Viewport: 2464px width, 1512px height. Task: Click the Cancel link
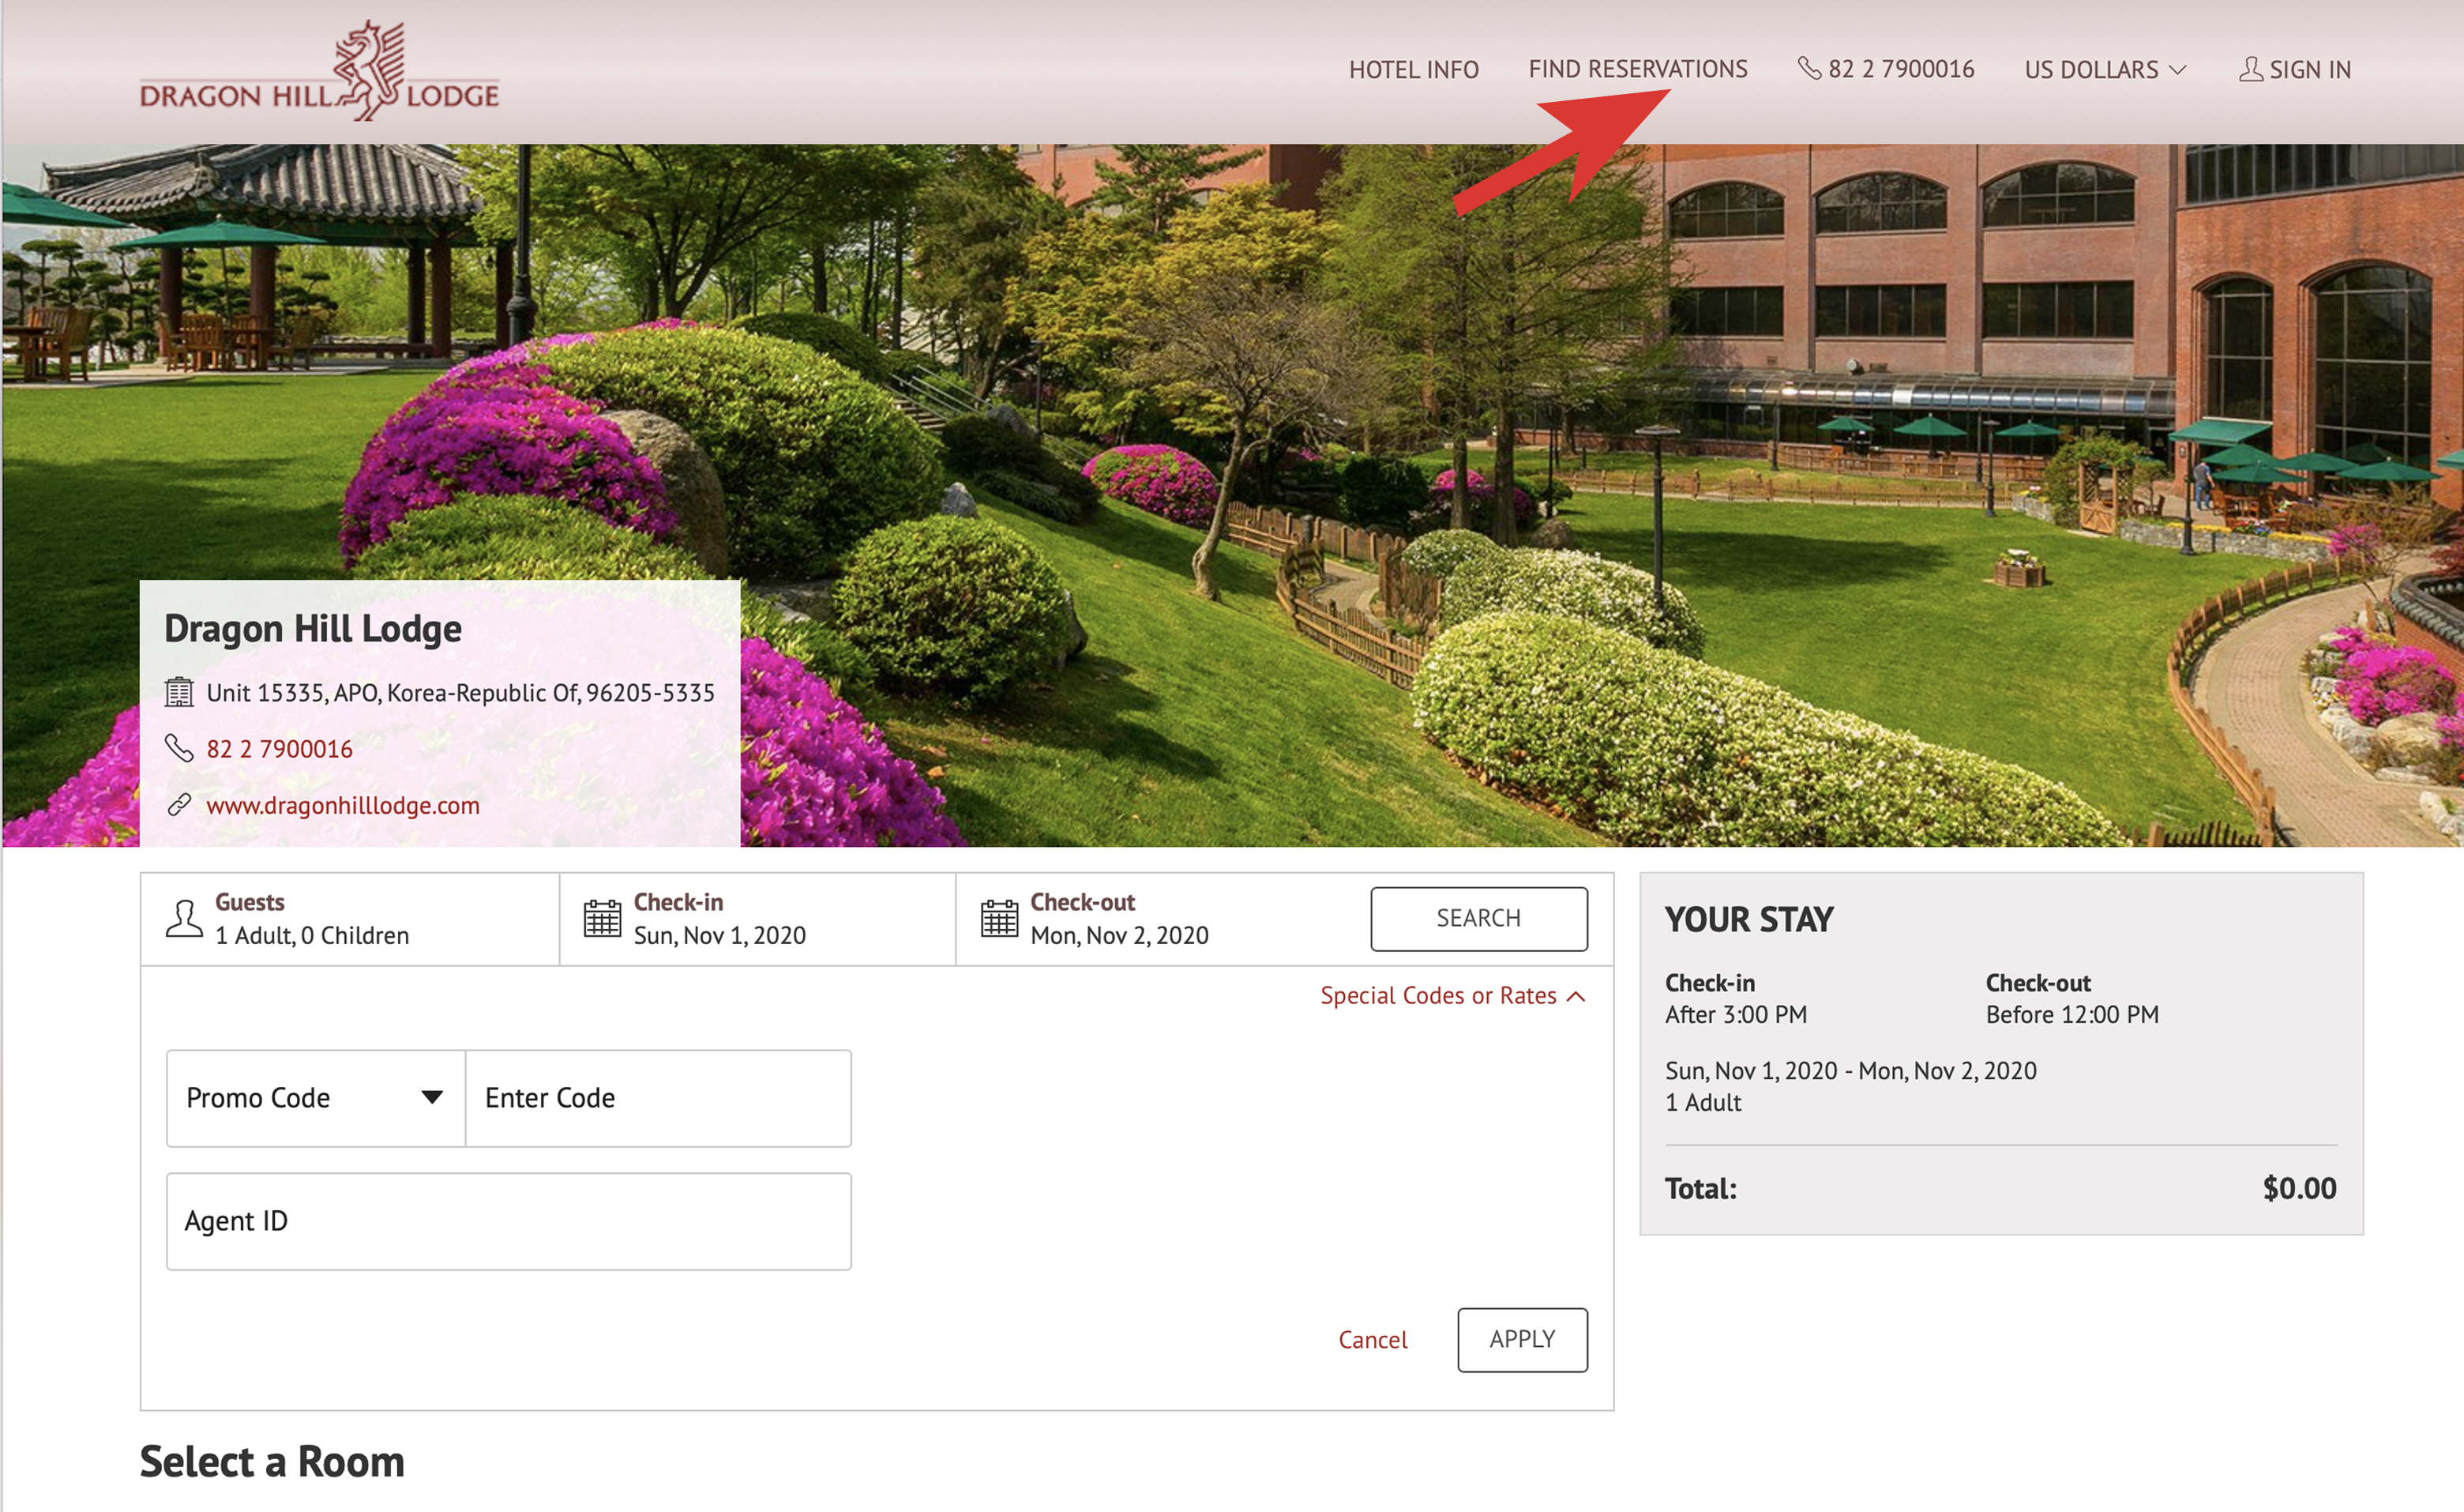(x=1373, y=1337)
